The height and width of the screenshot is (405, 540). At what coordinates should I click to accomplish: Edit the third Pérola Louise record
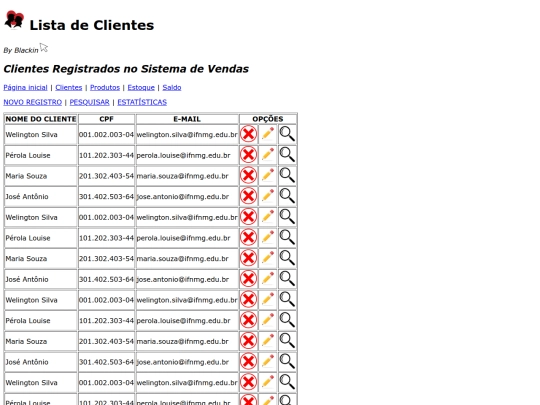pyautogui.click(x=268, y=320)
